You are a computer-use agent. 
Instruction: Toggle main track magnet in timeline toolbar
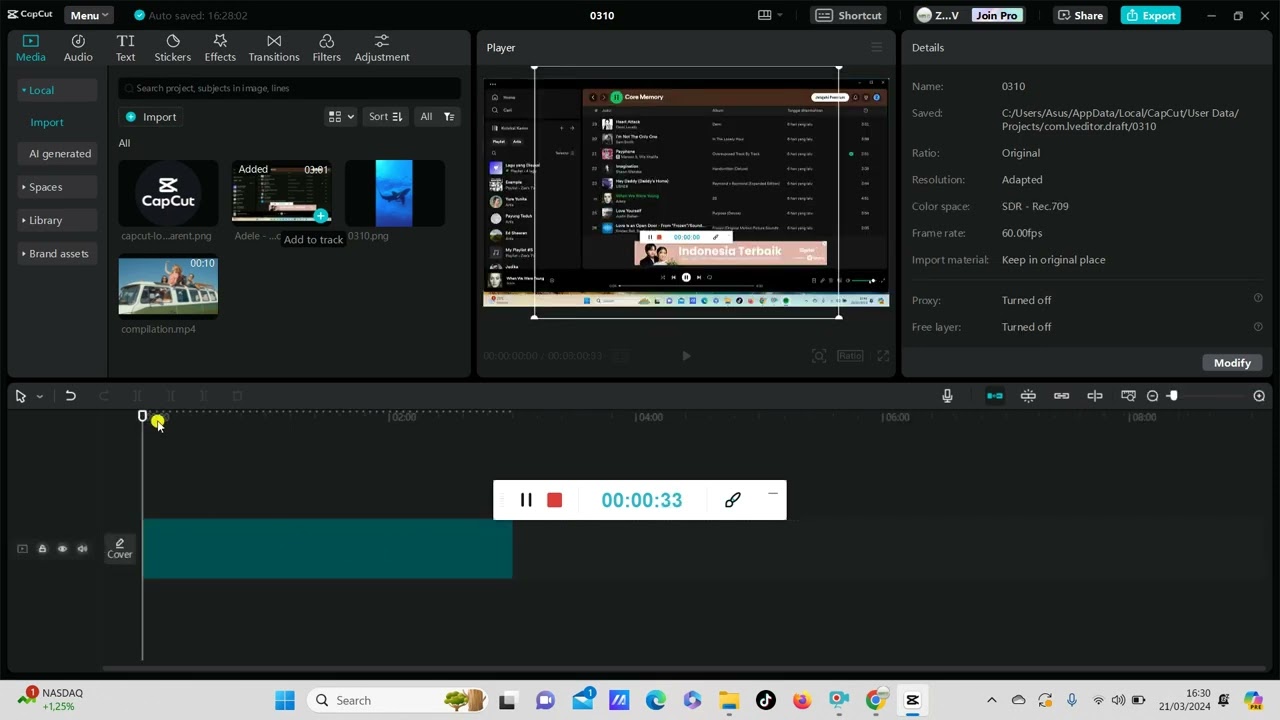pos(995,396)
